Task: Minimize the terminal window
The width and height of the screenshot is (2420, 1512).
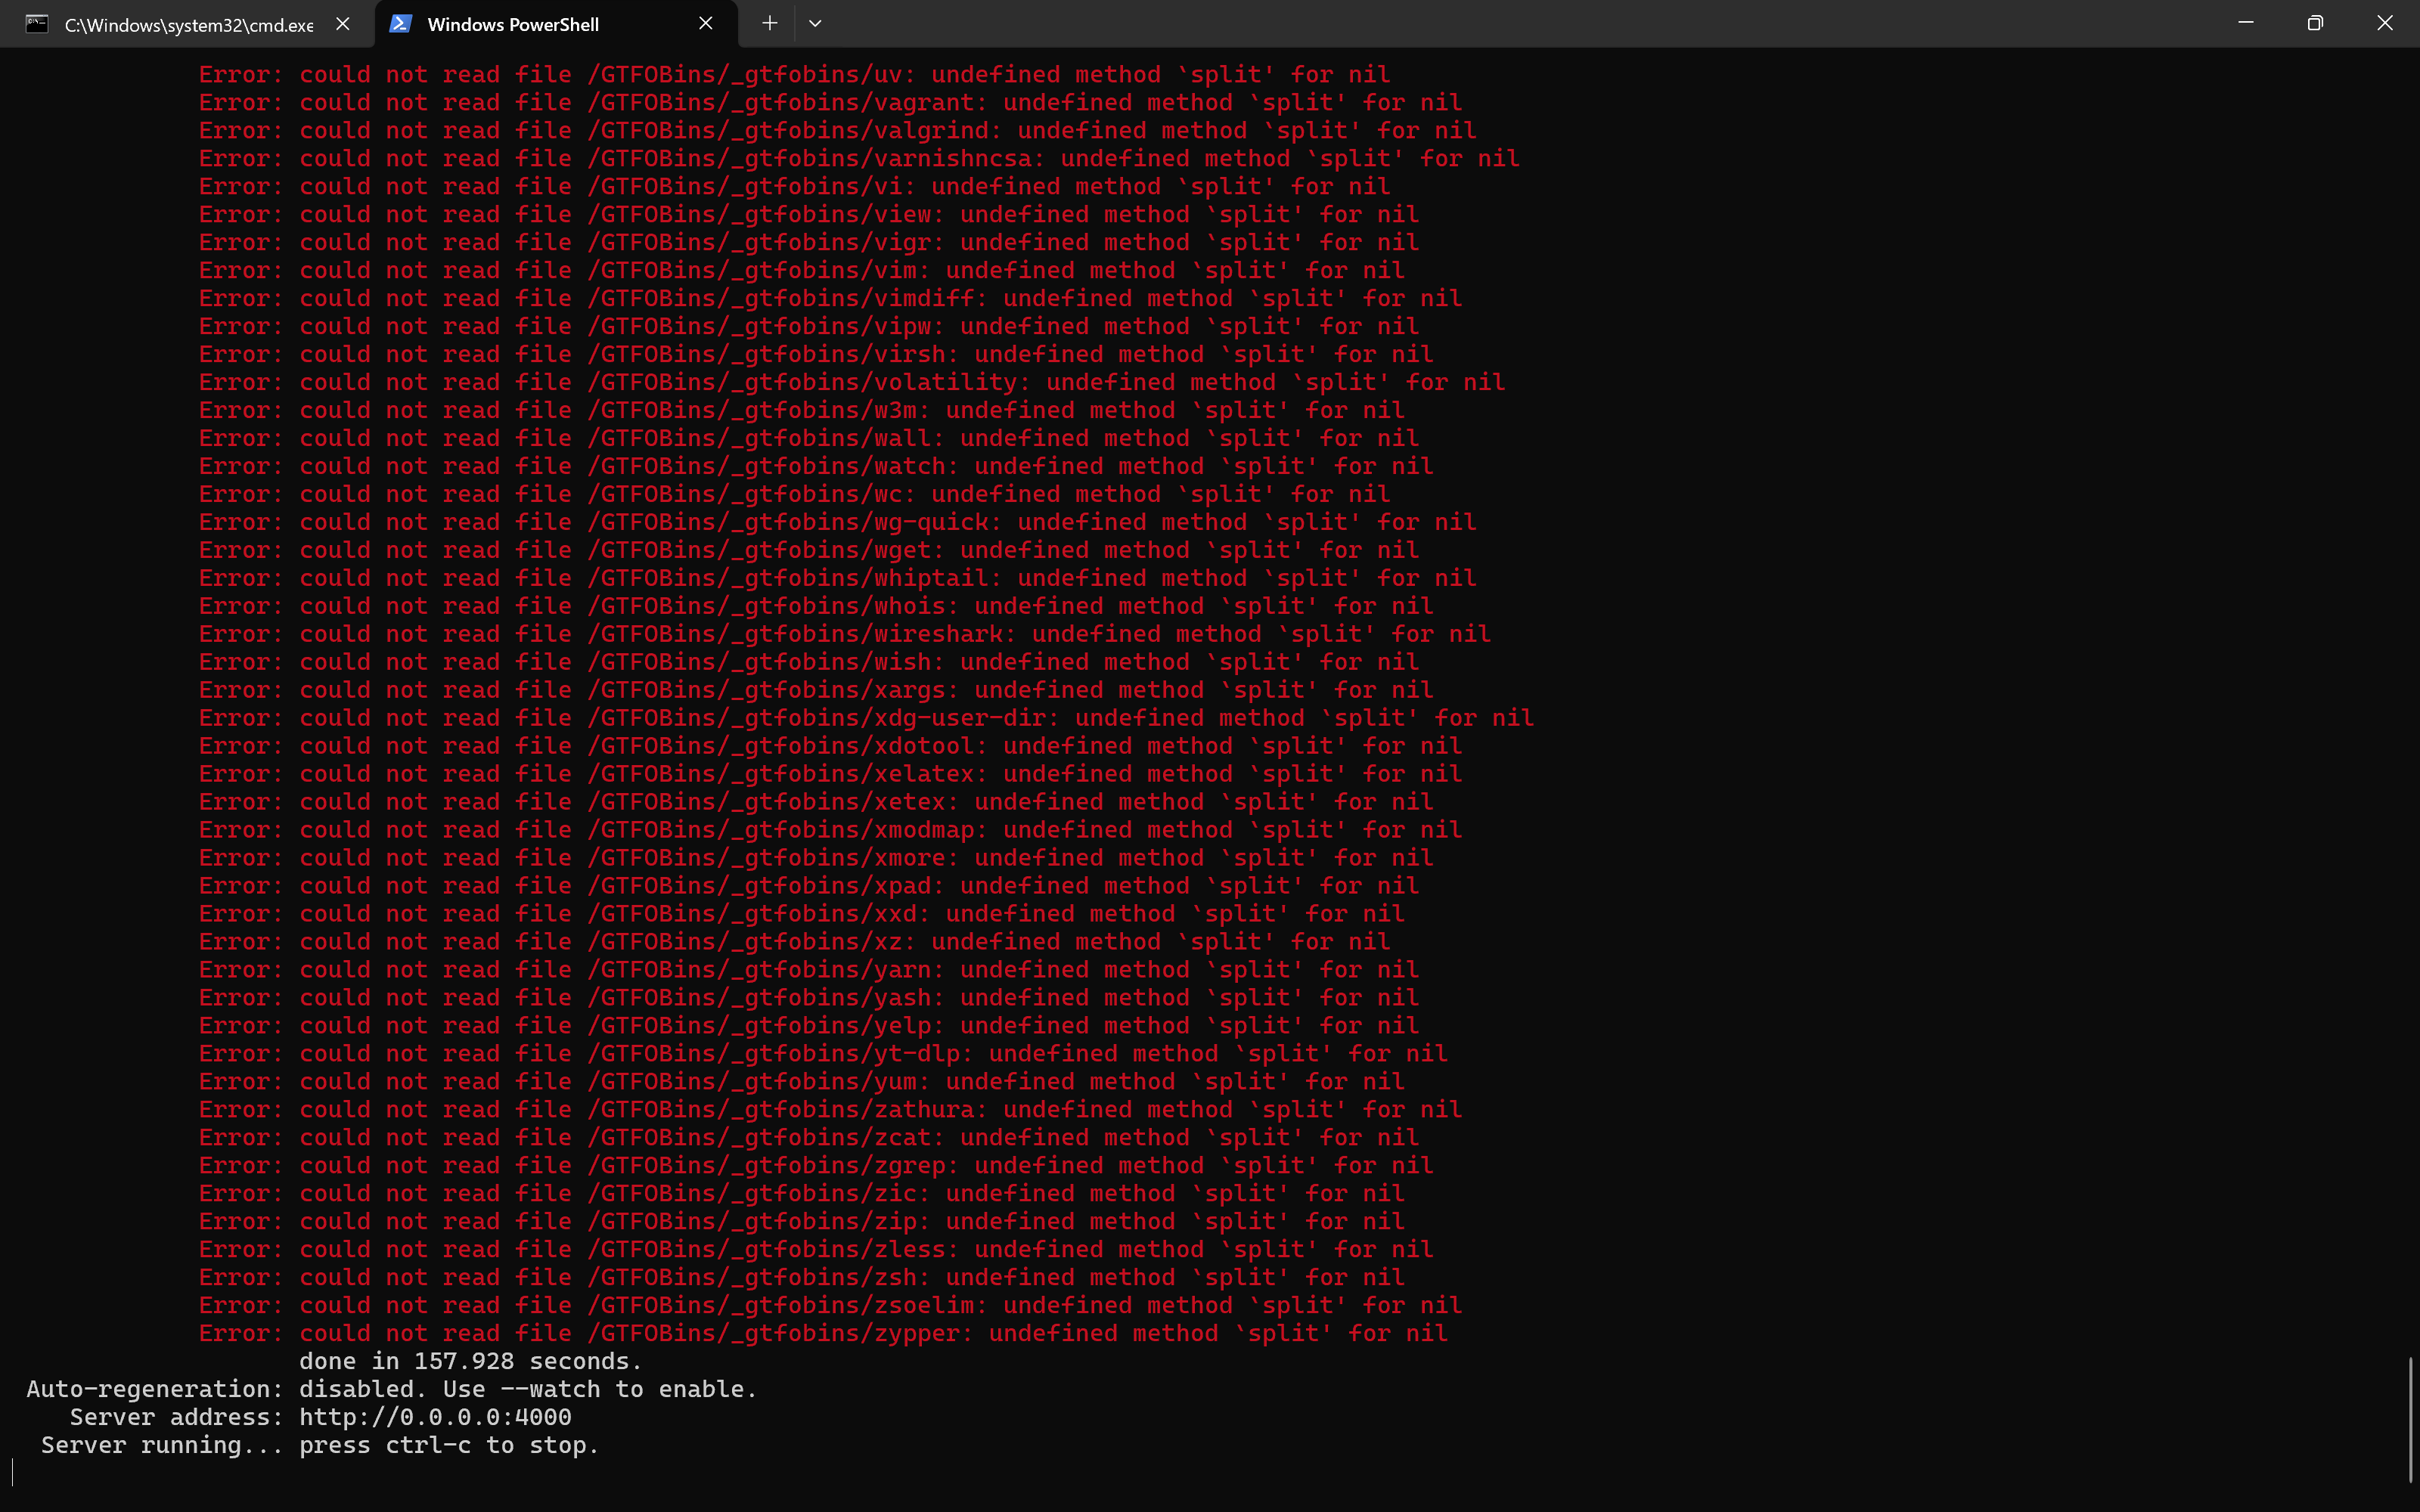Action: (x=2246, y=23)
